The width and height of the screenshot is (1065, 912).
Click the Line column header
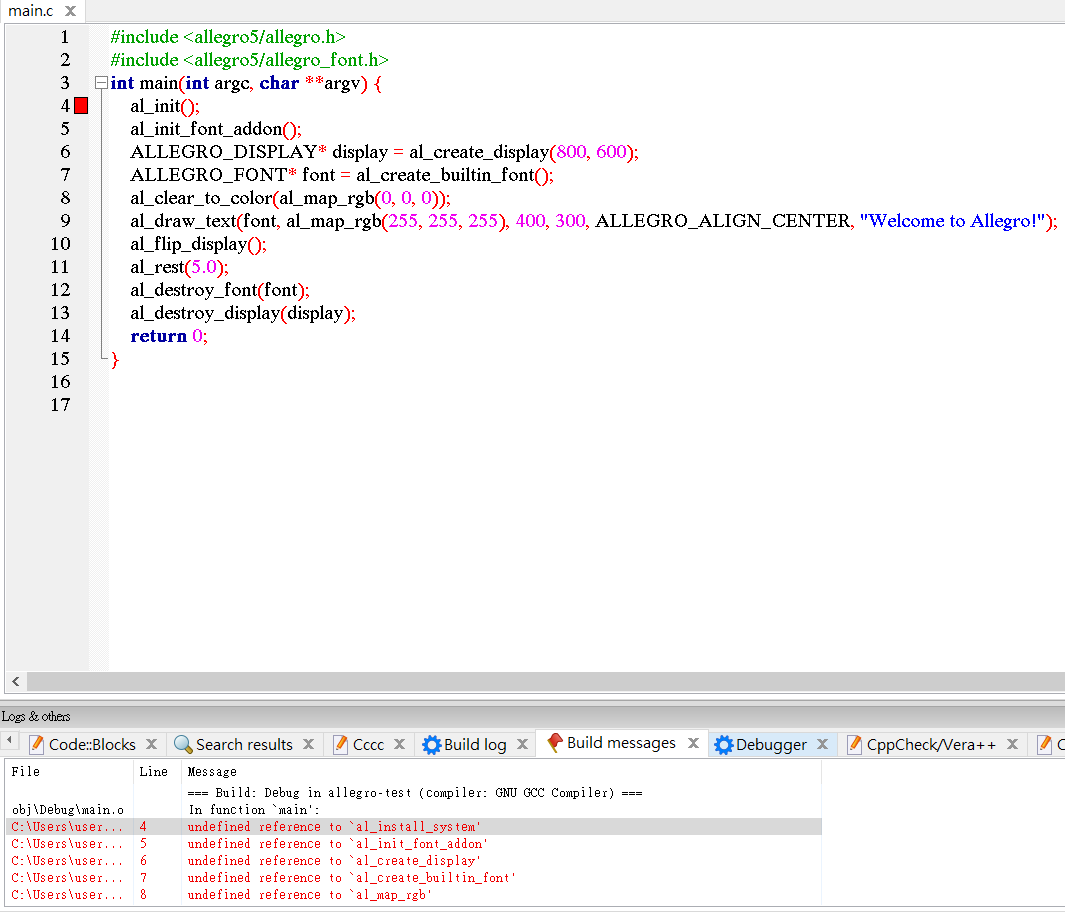tap(153, 772)
